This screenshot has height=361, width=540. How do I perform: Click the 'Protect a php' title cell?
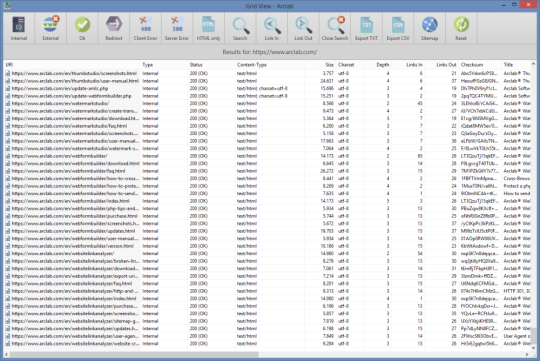click(x=517, y=186)
